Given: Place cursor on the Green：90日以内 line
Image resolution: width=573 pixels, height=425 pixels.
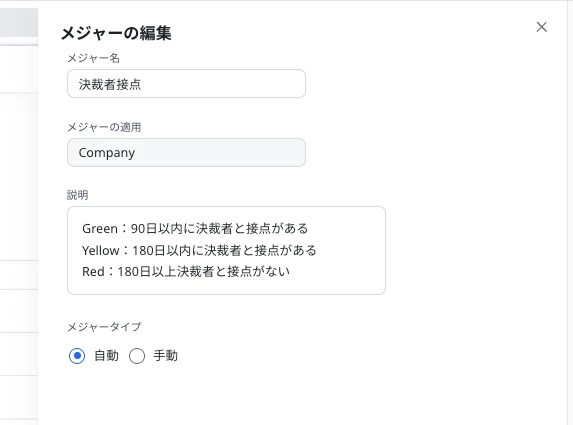Looking at the screenshot, I should coord(195,228).
